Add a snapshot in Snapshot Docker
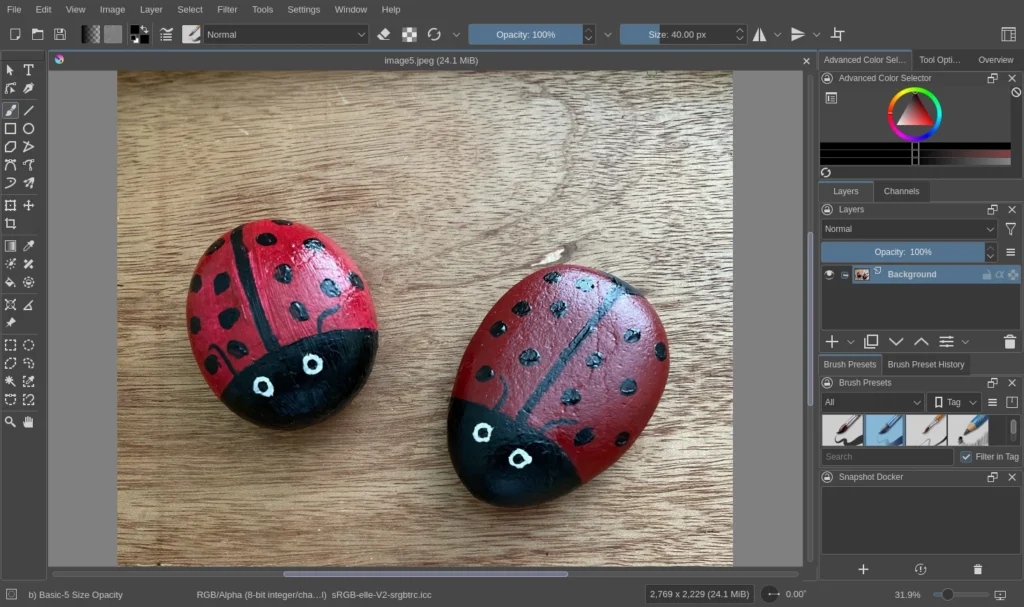The image size is (1024, 607). pos(863,570)
